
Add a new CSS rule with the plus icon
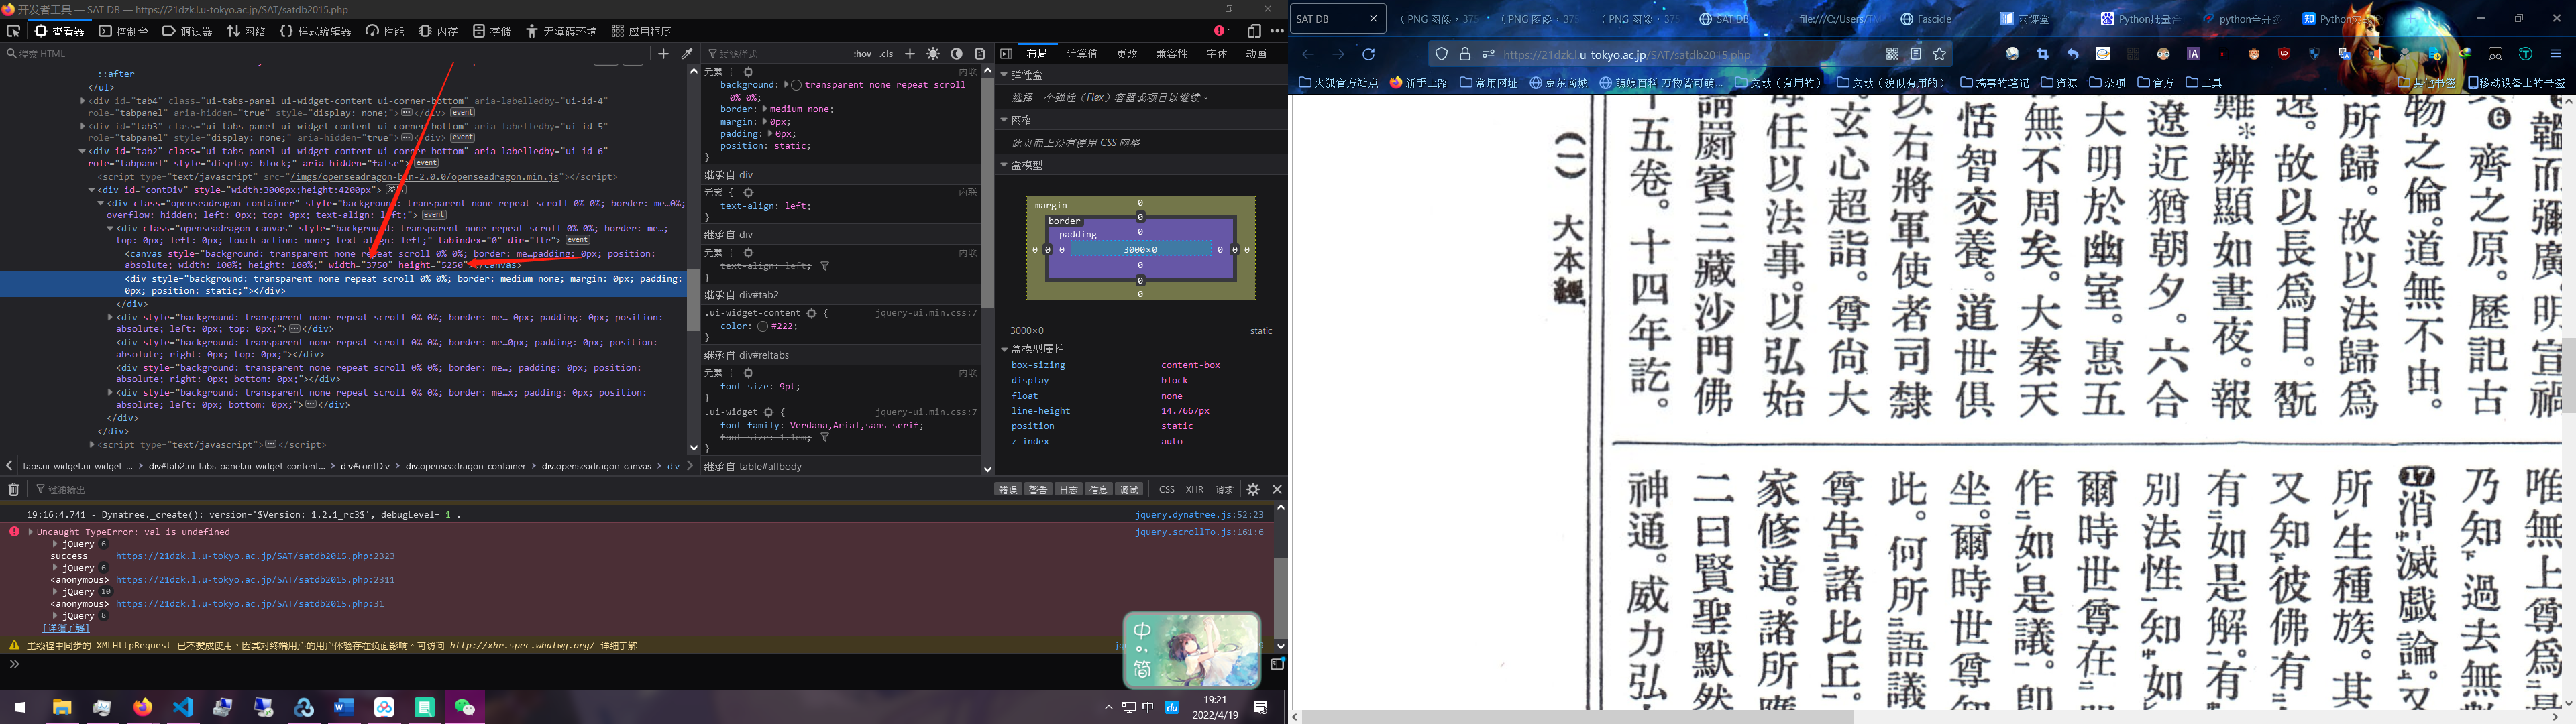(909, 54)
